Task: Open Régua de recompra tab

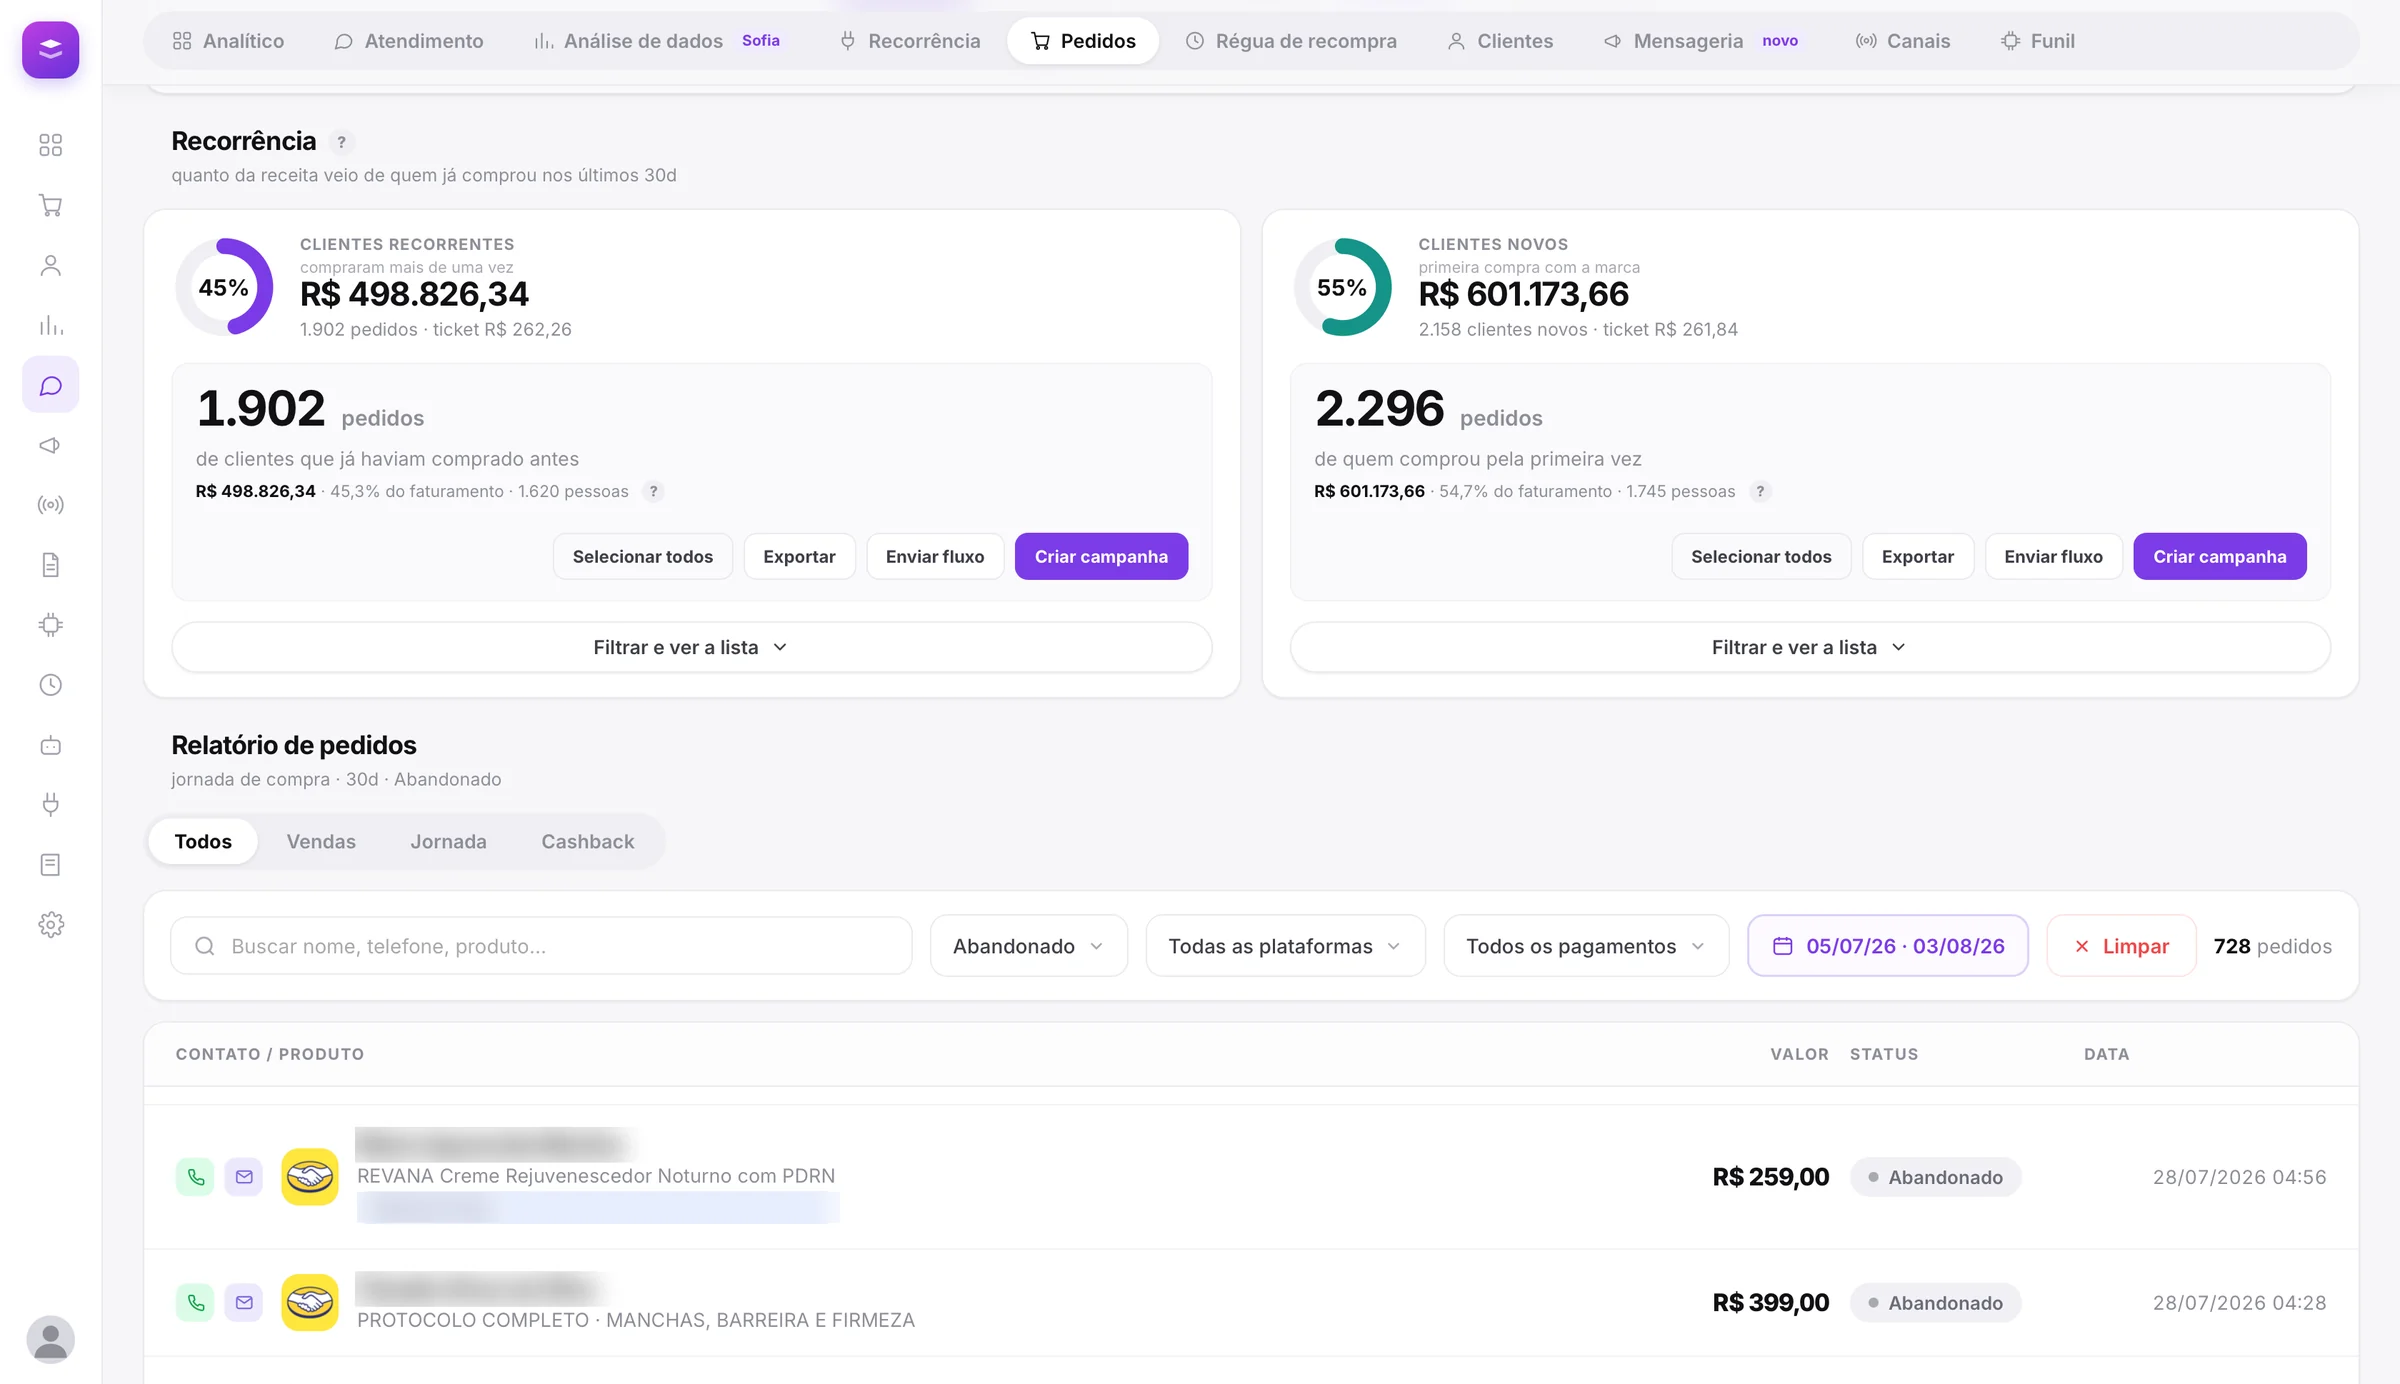Action: pos(1291,41)
